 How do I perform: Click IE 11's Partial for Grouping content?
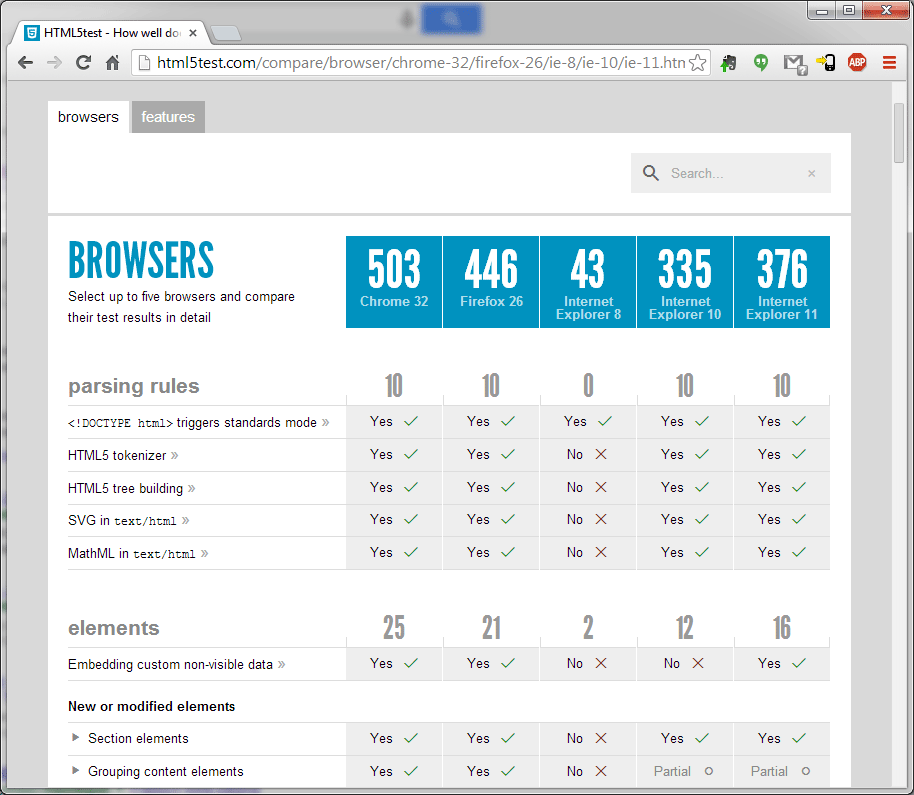click(781, 771)
